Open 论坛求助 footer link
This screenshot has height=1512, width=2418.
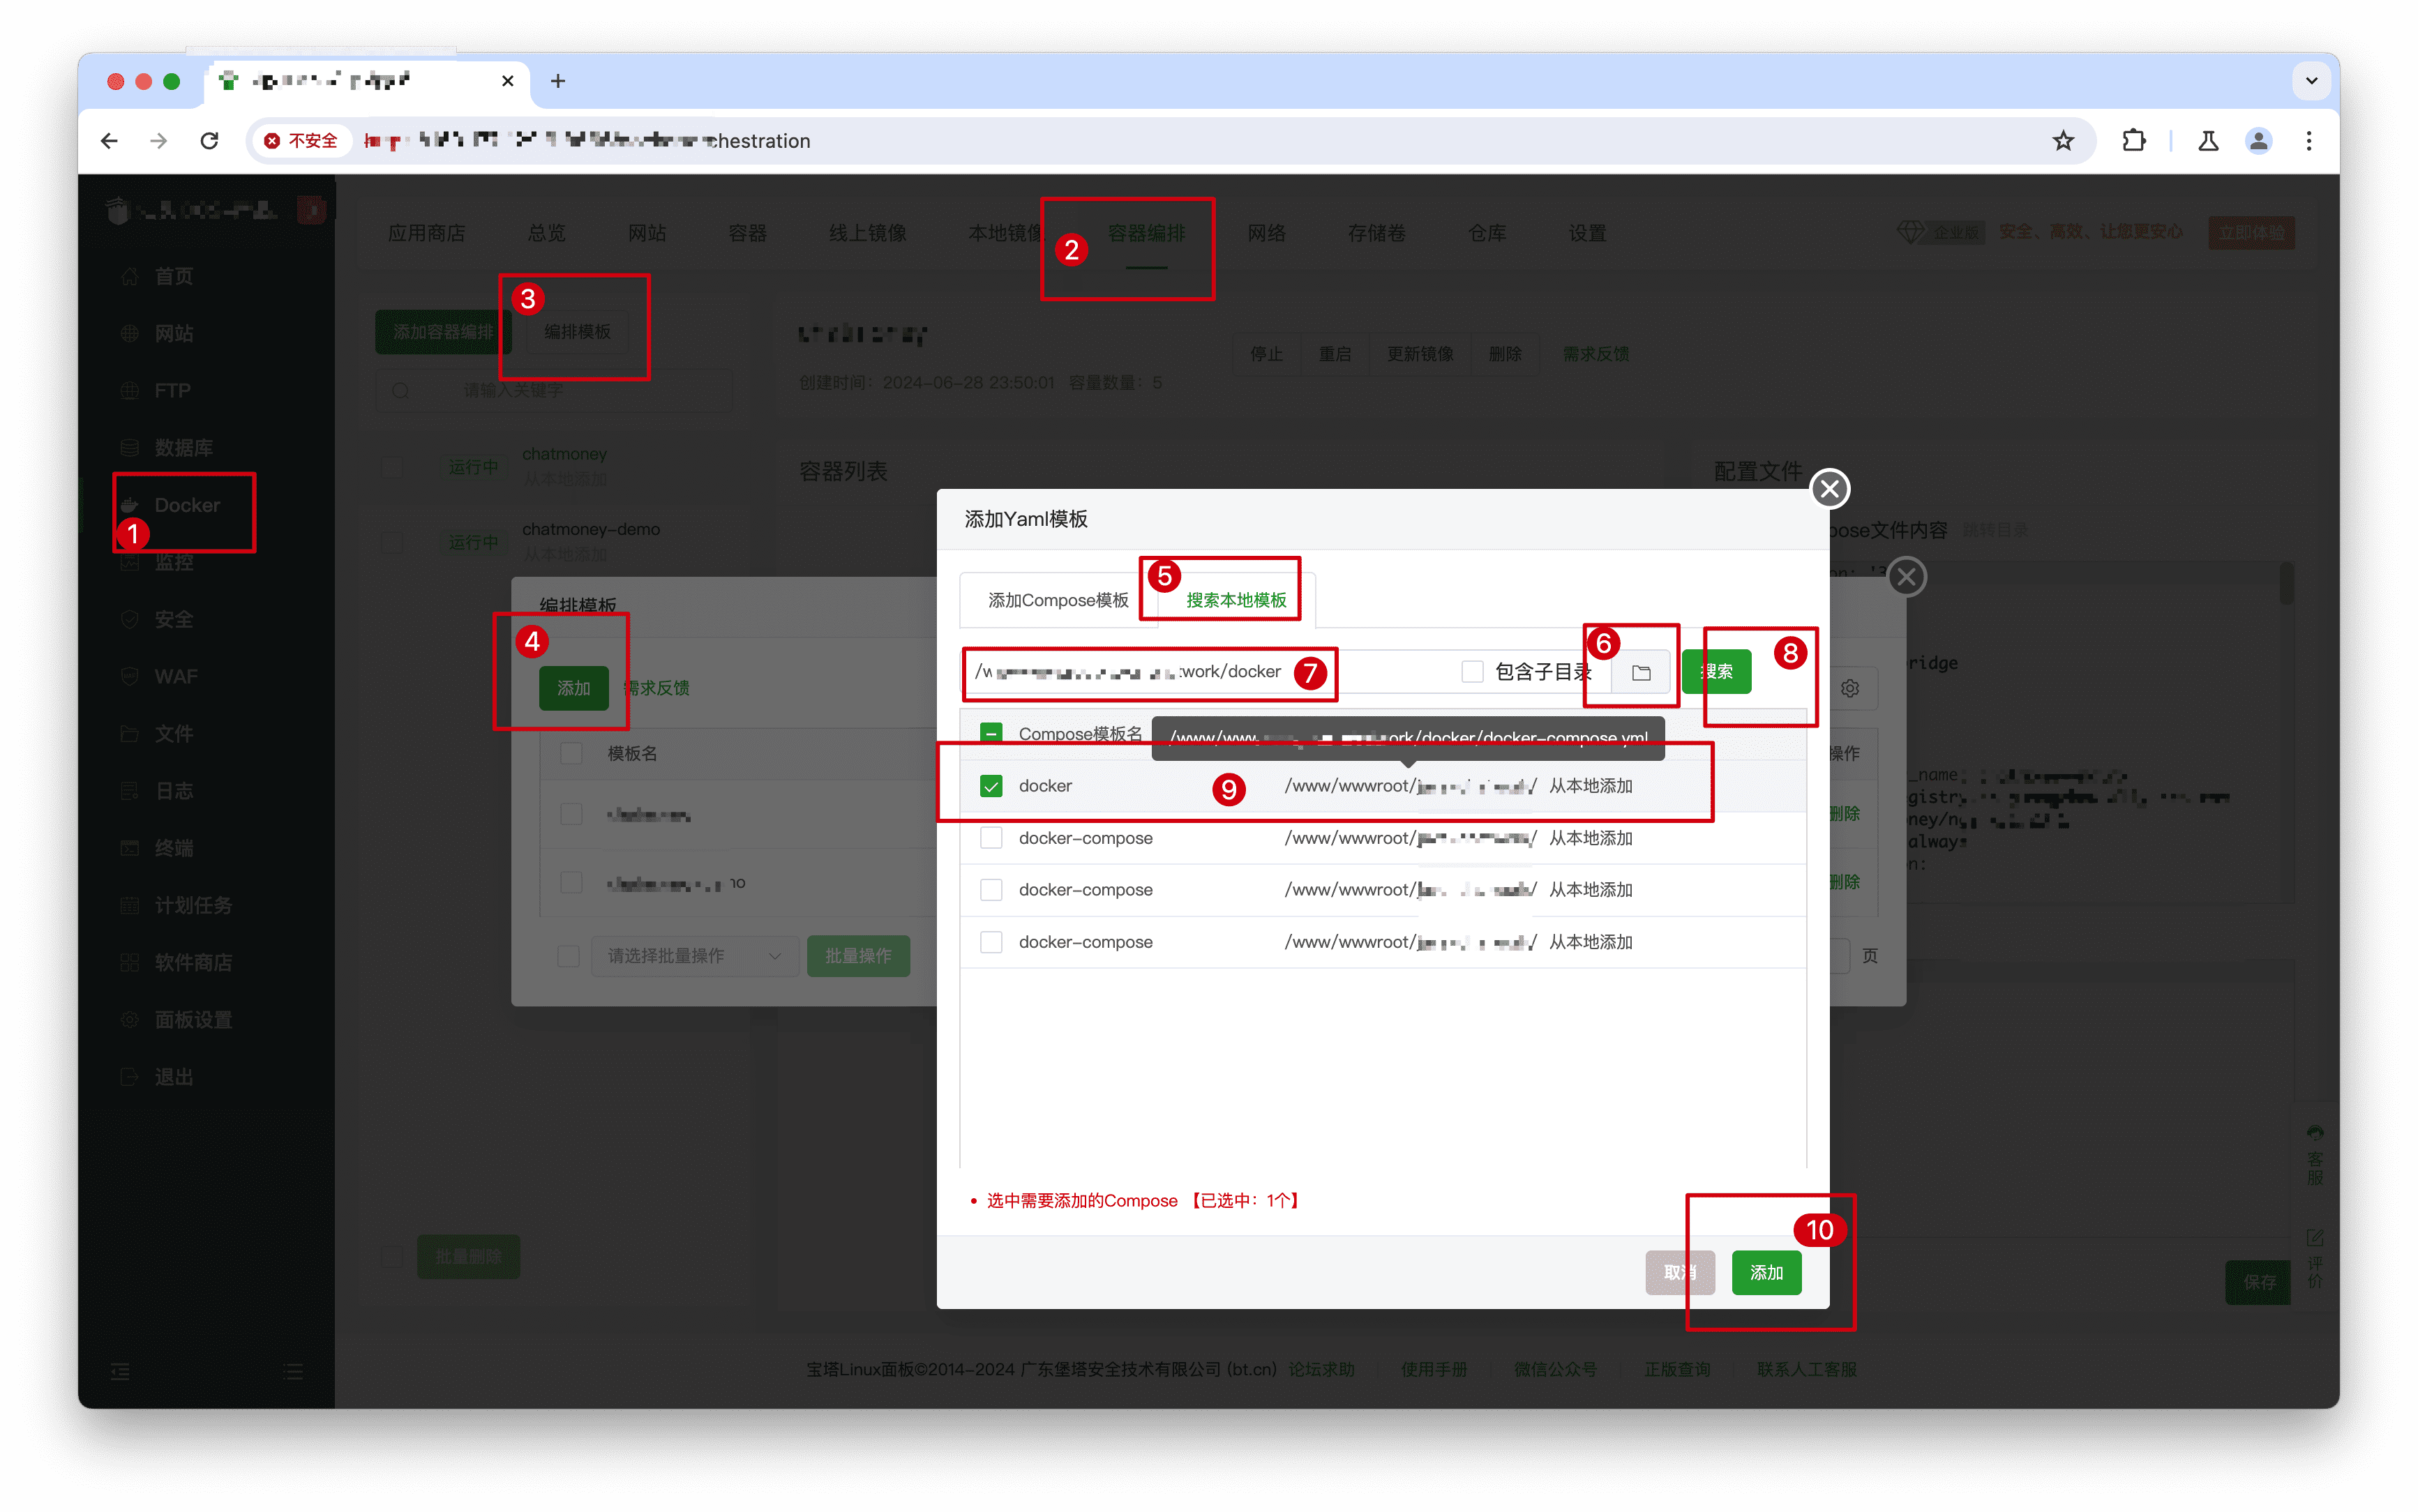(1321, 1369)
